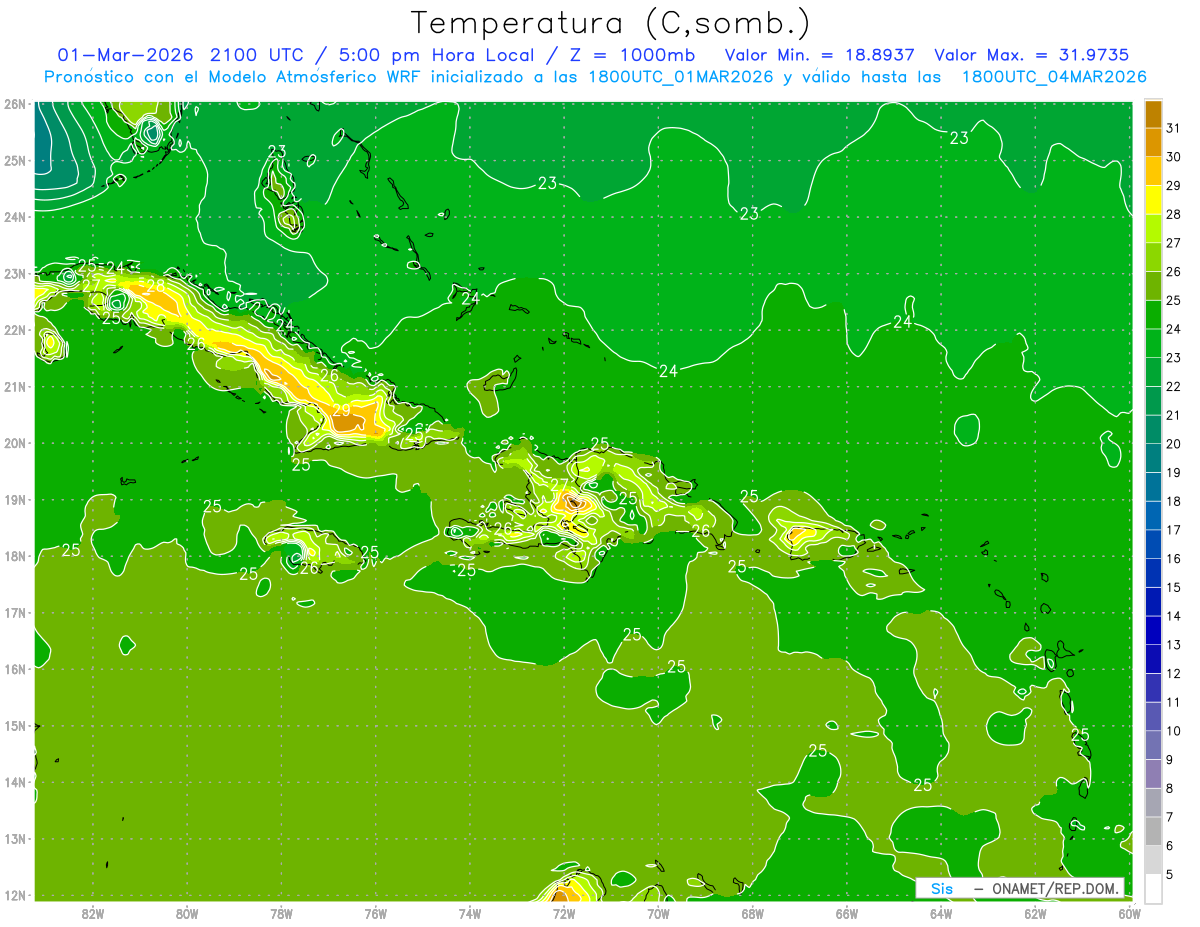Image resolution: width=1200 pixels, height=927 pixels.
Task: Click the legend value "11"
Action: 1173,702
